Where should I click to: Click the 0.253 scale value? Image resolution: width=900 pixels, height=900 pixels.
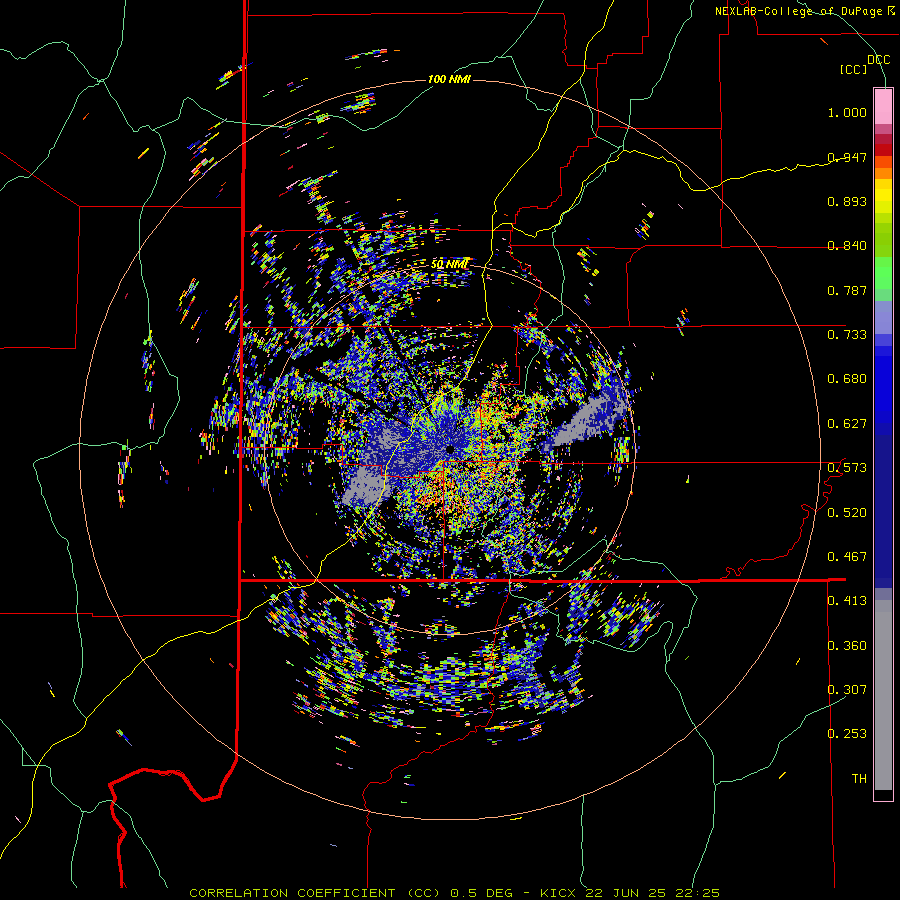tap(847, 734)
